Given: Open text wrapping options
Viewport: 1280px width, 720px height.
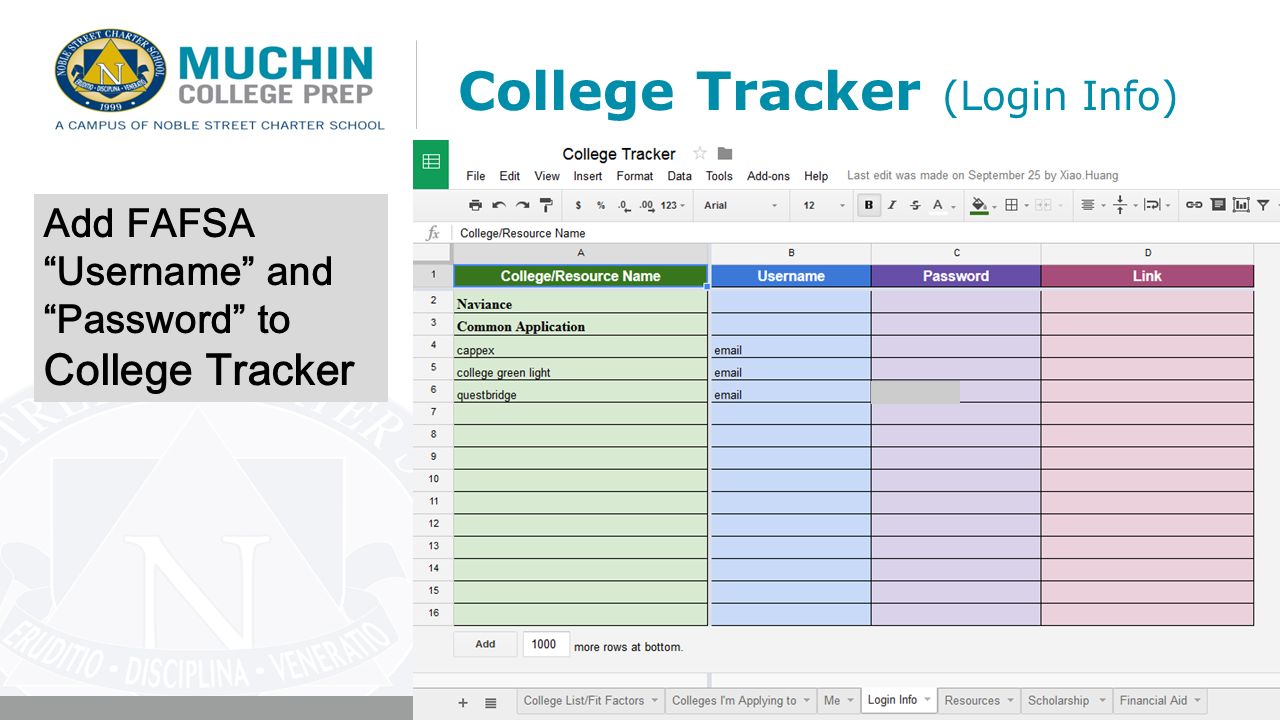Looking at the screenshot, I should point(1157,205).
